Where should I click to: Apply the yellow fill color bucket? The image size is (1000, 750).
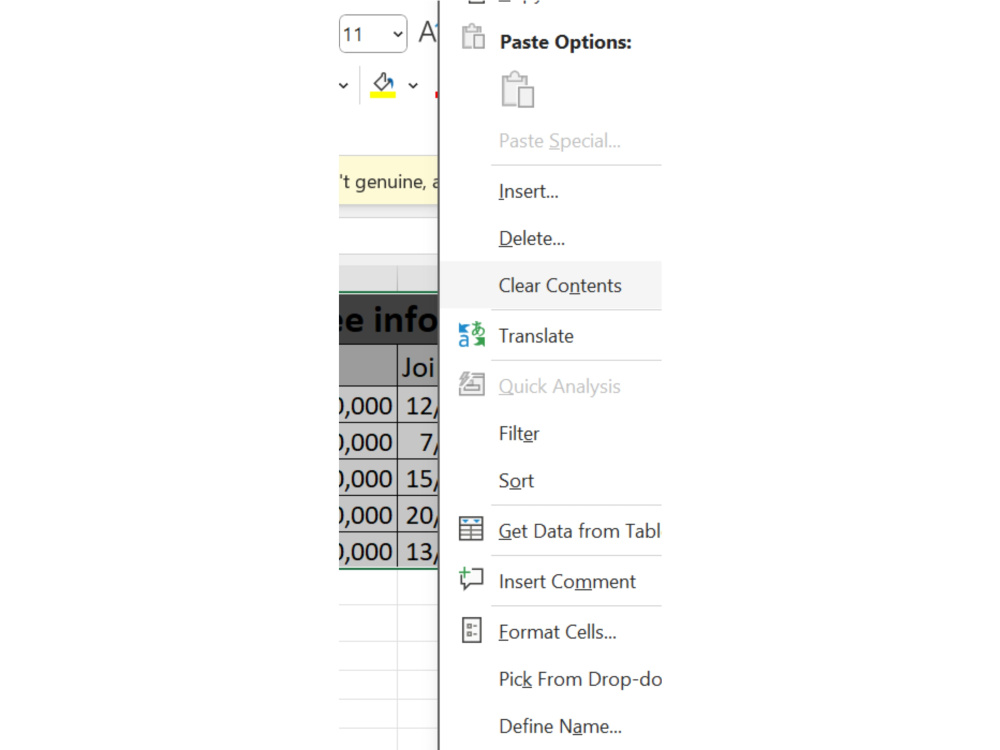coord(383,84)
